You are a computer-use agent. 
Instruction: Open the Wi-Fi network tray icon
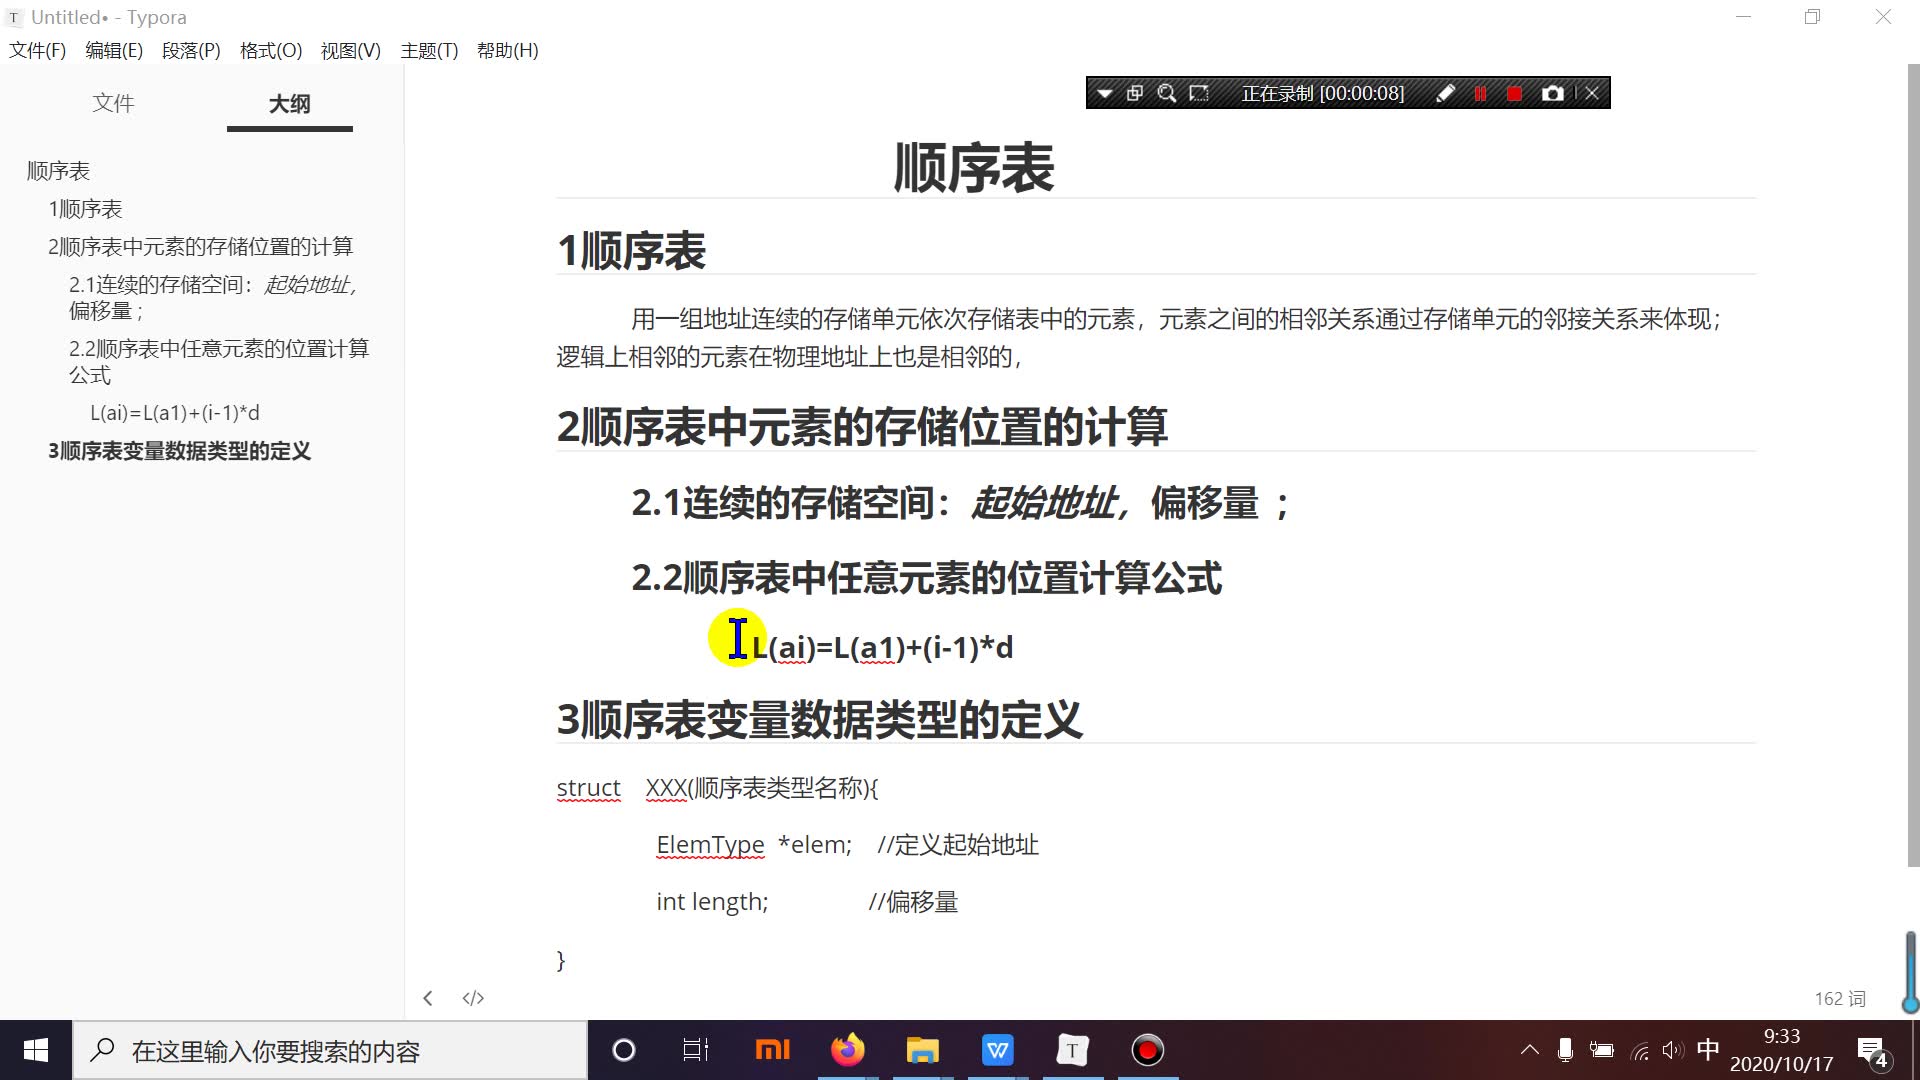(1640, 1050)
